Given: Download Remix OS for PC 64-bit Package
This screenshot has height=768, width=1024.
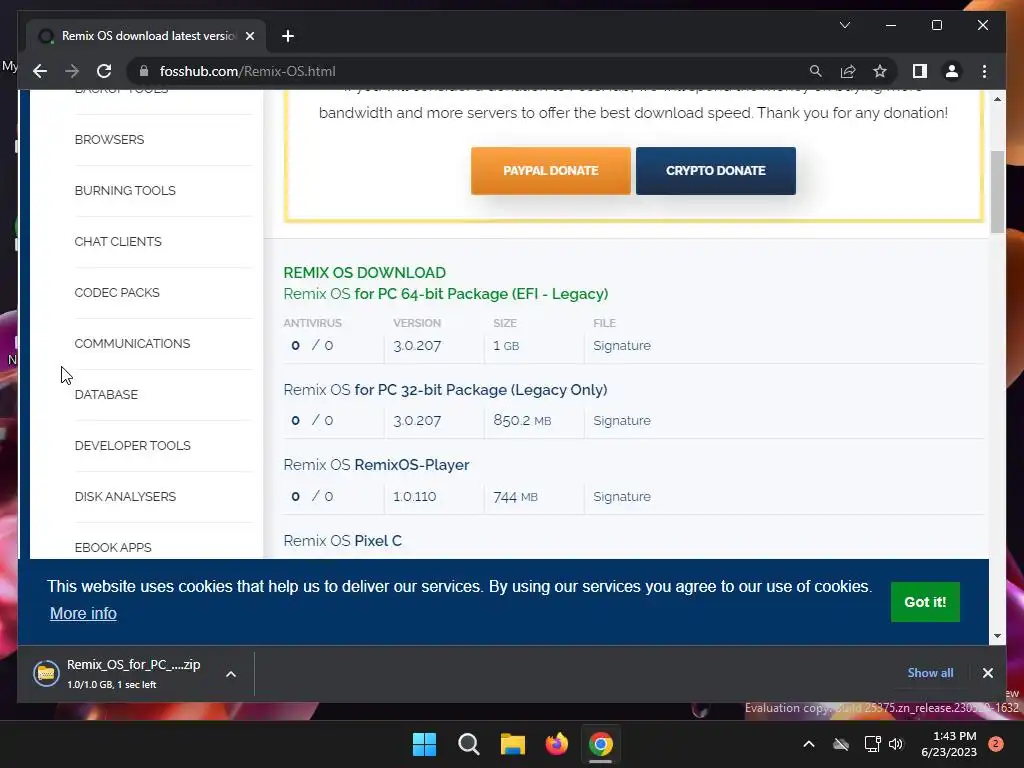Looking at the screenshot, I should pos(445,294).
